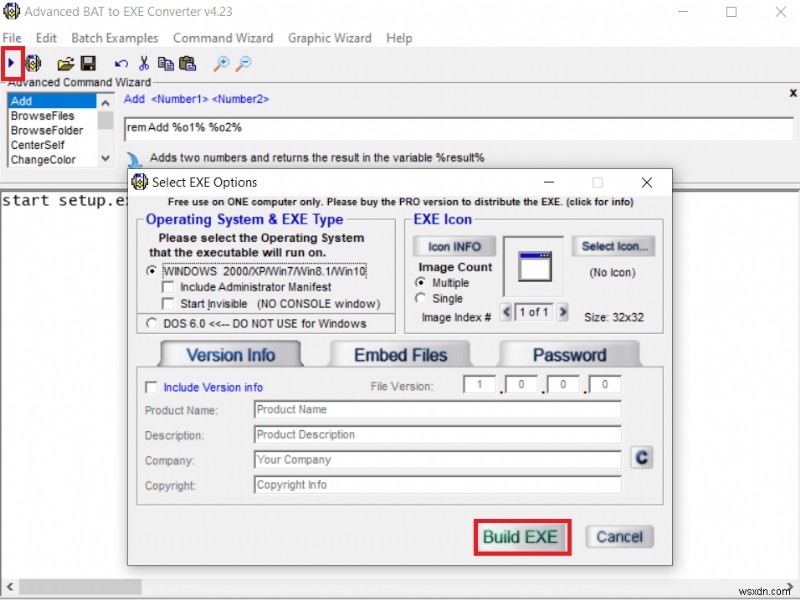800x600 pixels.
Task: Open the Batch Examples menu
Action: 114,38
